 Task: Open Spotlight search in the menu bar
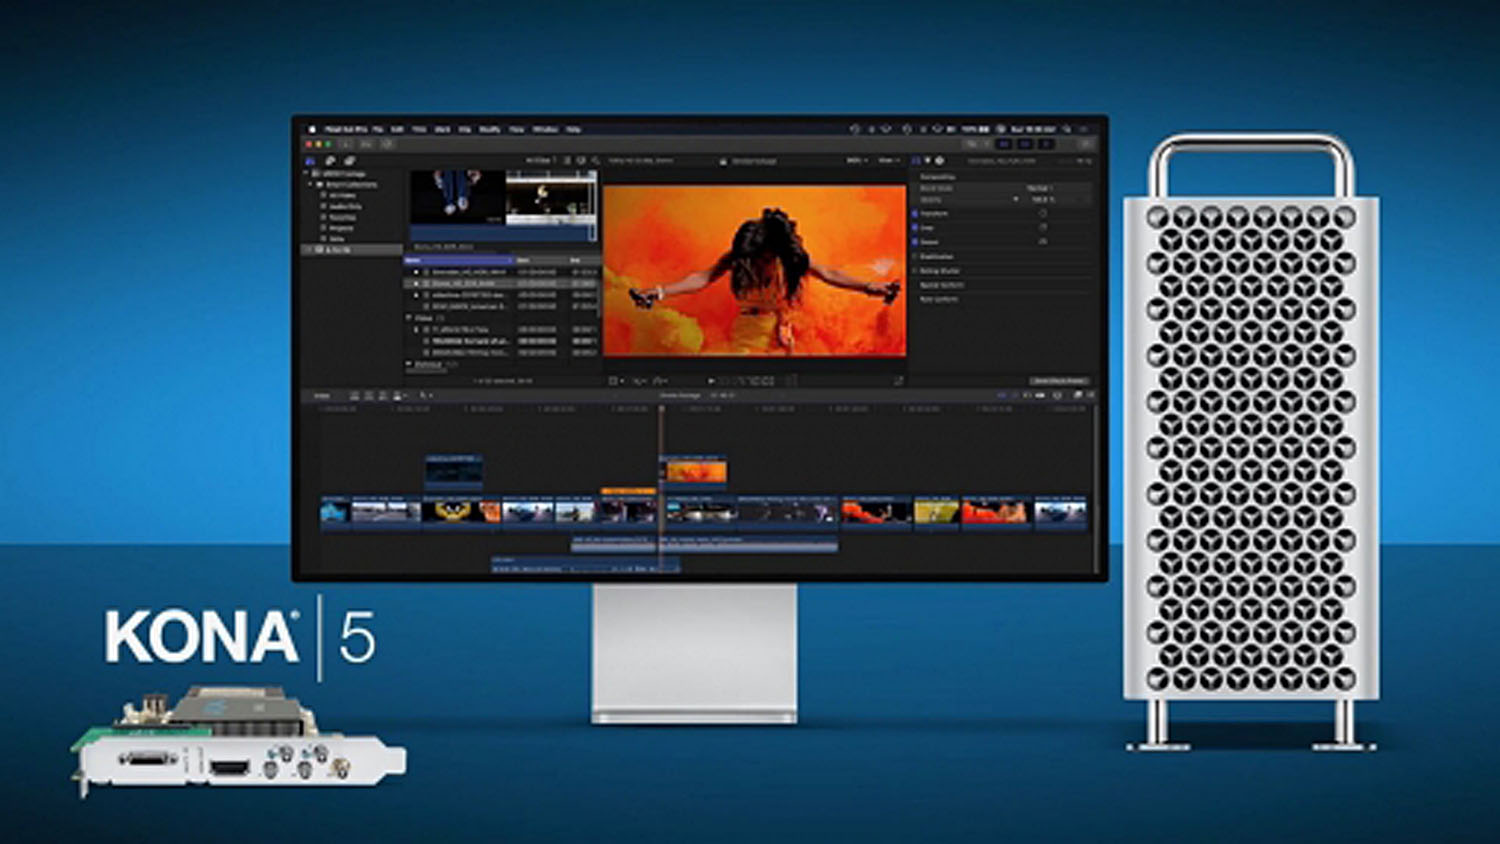point(1067,129)
